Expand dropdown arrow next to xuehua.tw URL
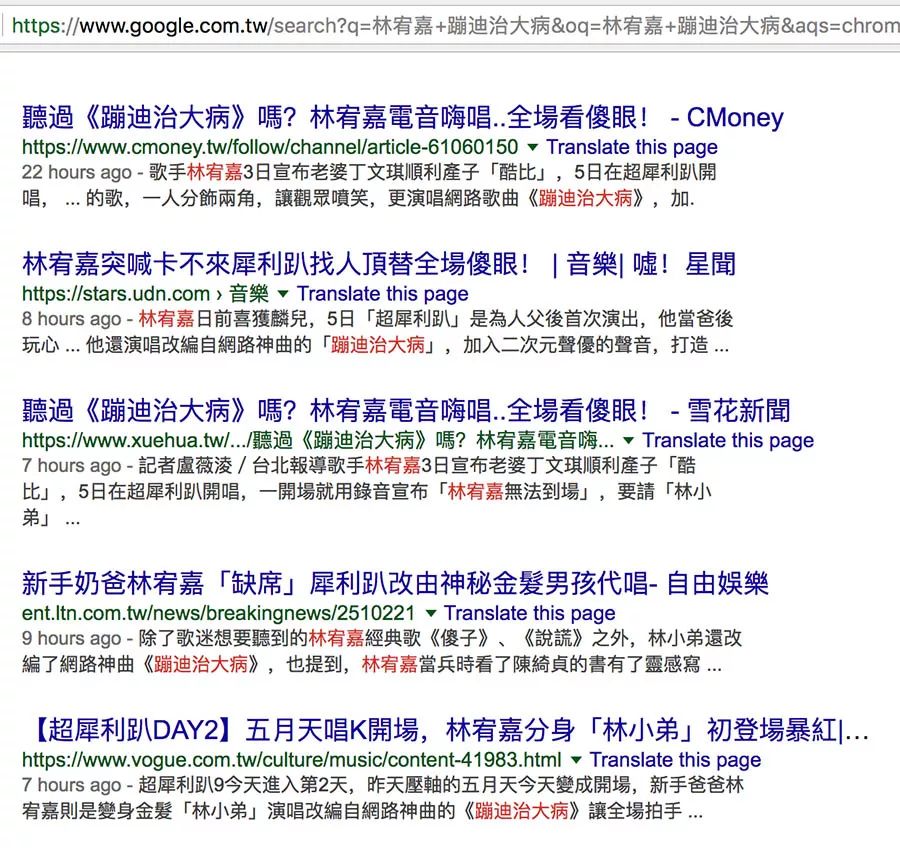This screenshot has height=848, width=900. (629, 440)
